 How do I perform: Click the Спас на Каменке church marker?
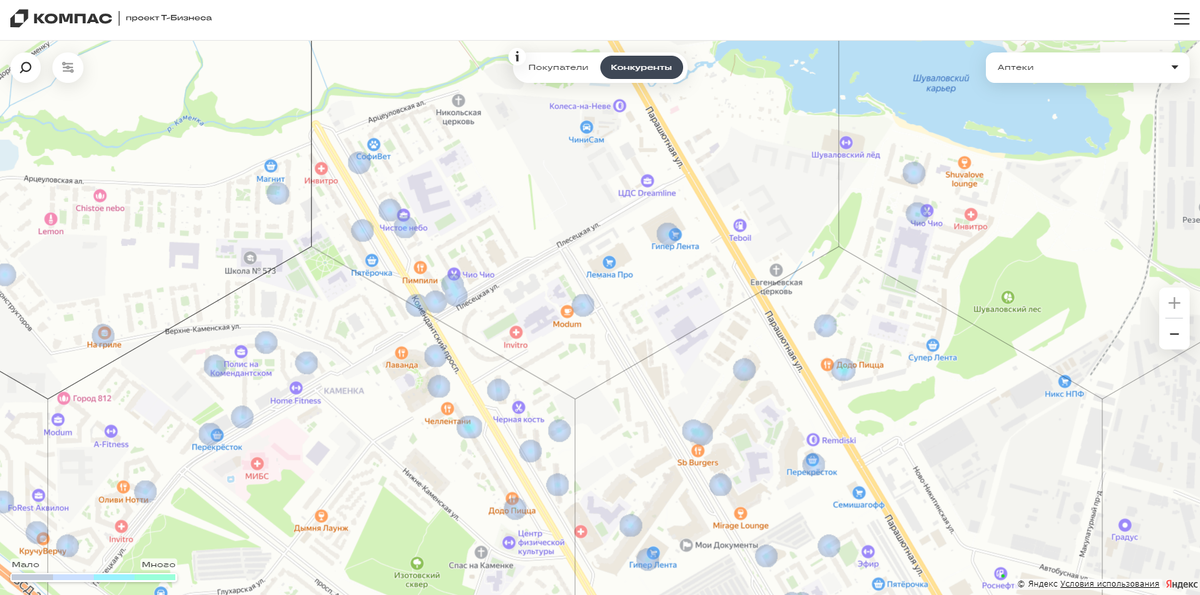pyautogui.click(x=480, y=552)
